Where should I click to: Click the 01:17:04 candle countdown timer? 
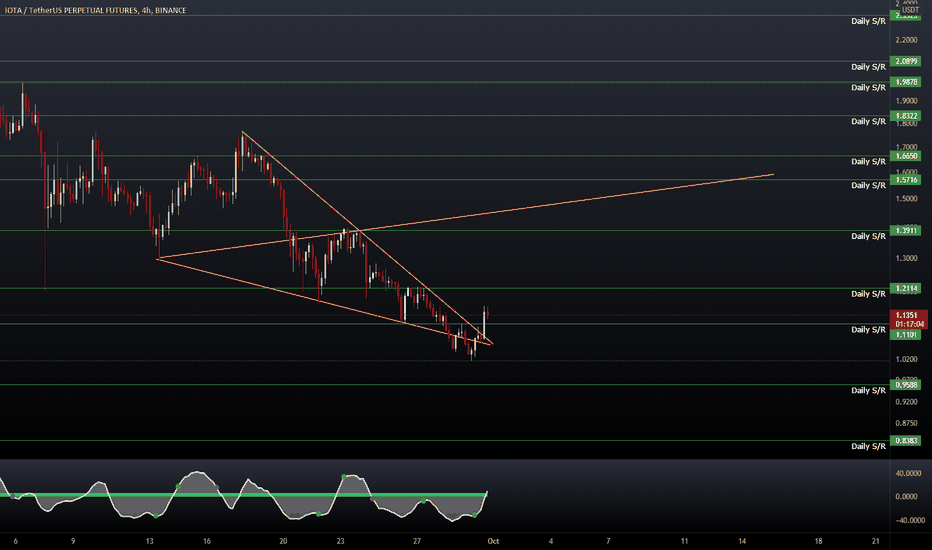click(x=910, y=324)
